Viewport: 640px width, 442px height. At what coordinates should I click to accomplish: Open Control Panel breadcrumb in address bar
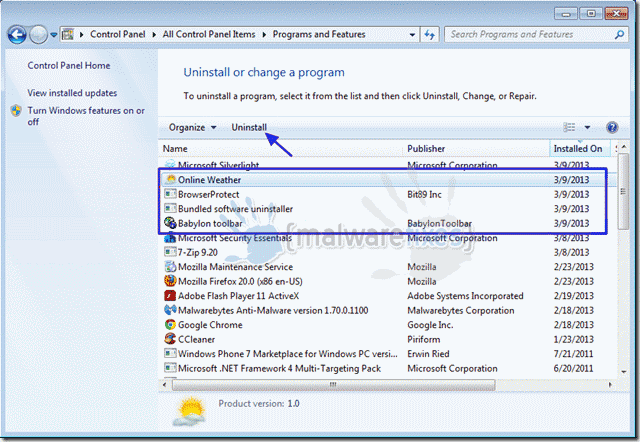pos(118,35)
